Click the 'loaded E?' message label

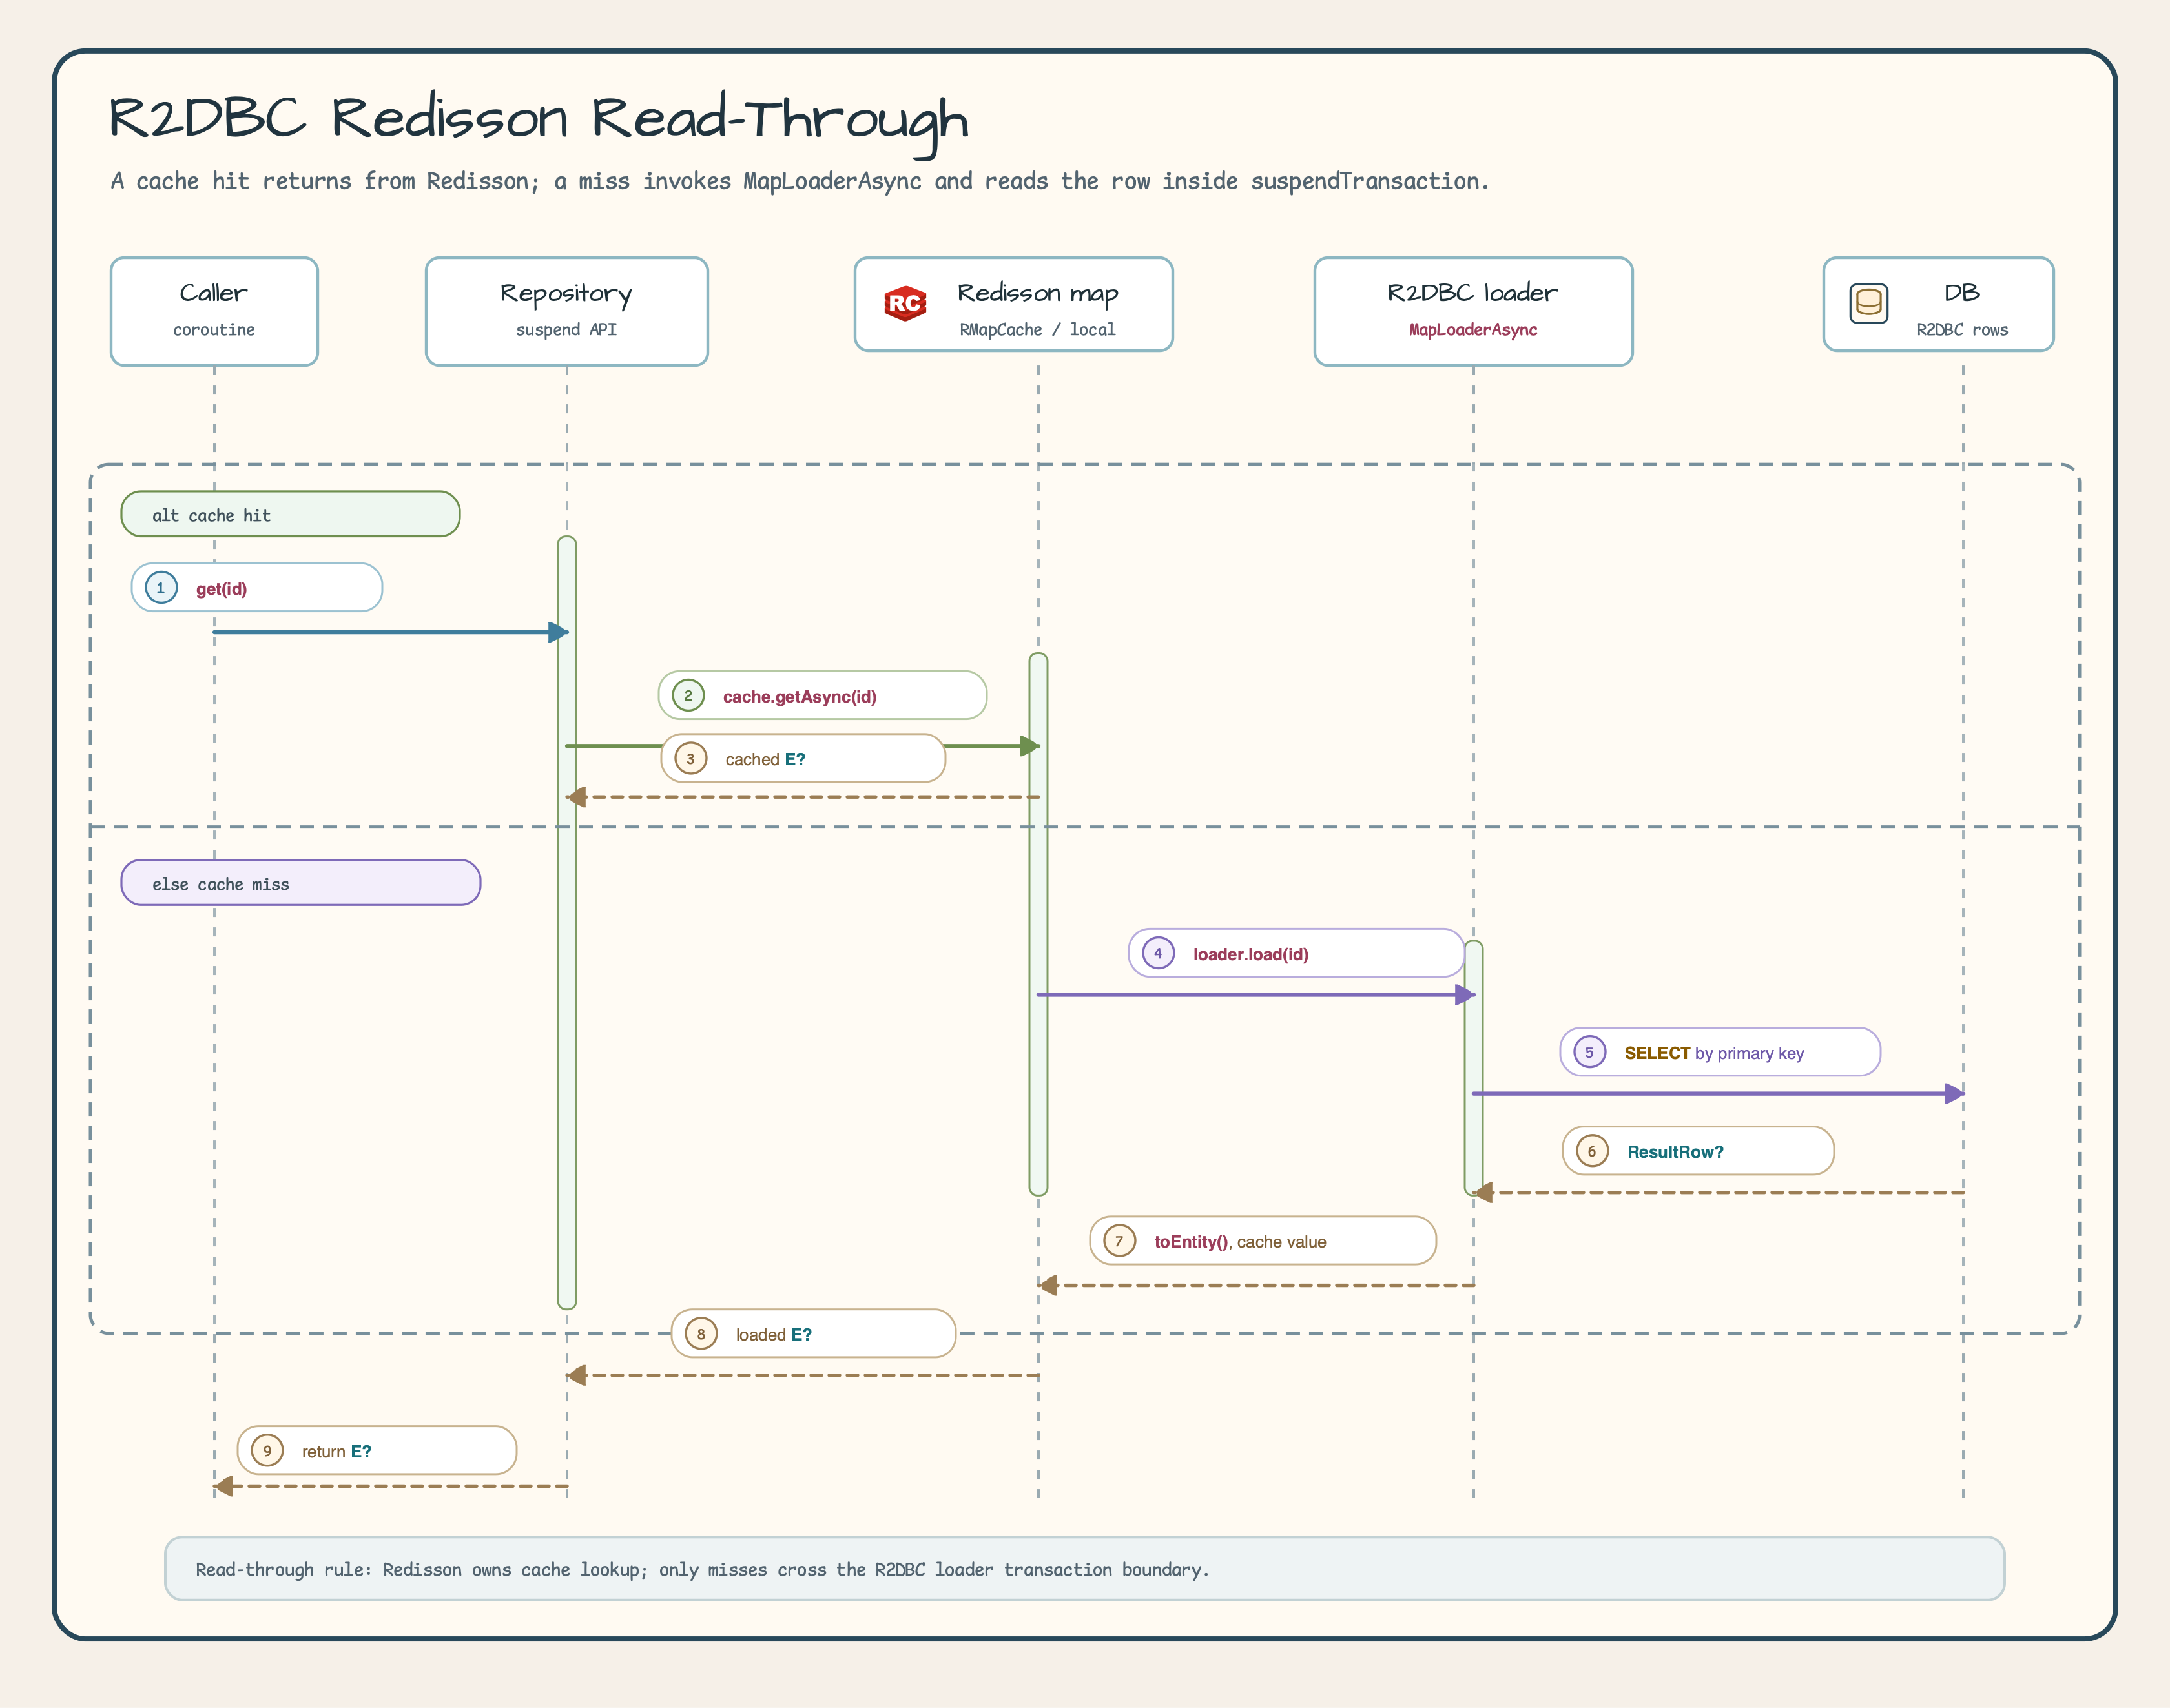[813, 1334]
